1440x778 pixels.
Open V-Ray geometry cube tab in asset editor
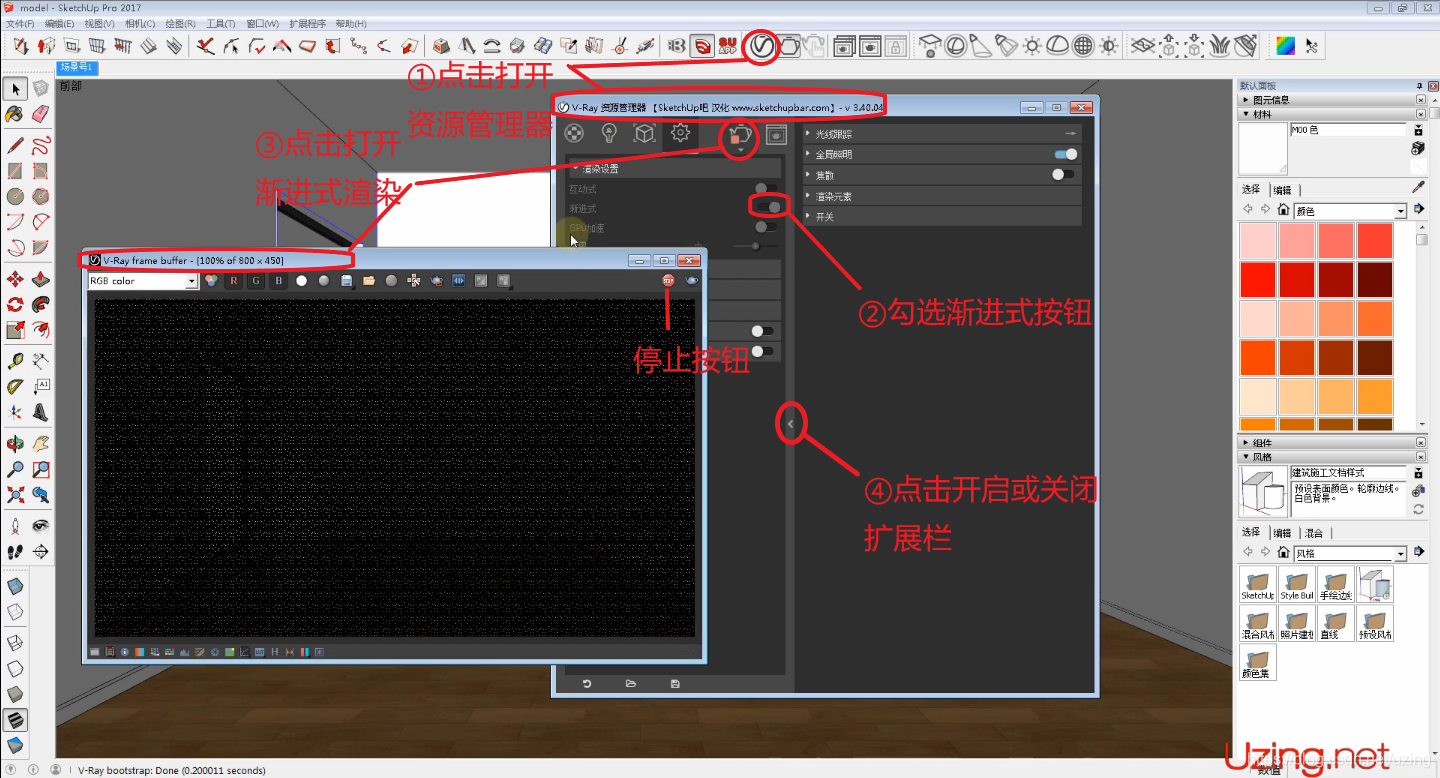click(644, 133)
